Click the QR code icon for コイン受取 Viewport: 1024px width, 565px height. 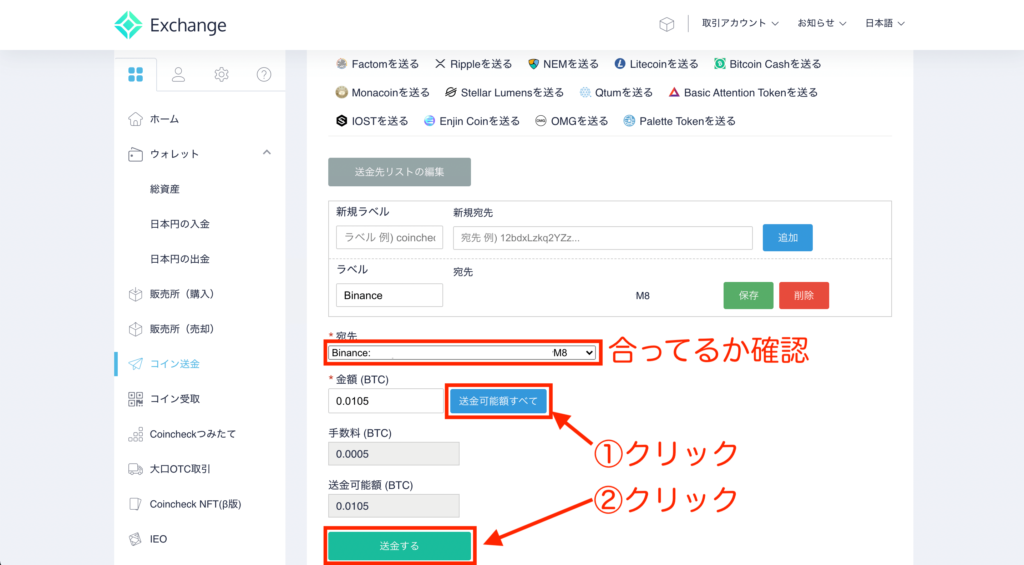[135, 399]
